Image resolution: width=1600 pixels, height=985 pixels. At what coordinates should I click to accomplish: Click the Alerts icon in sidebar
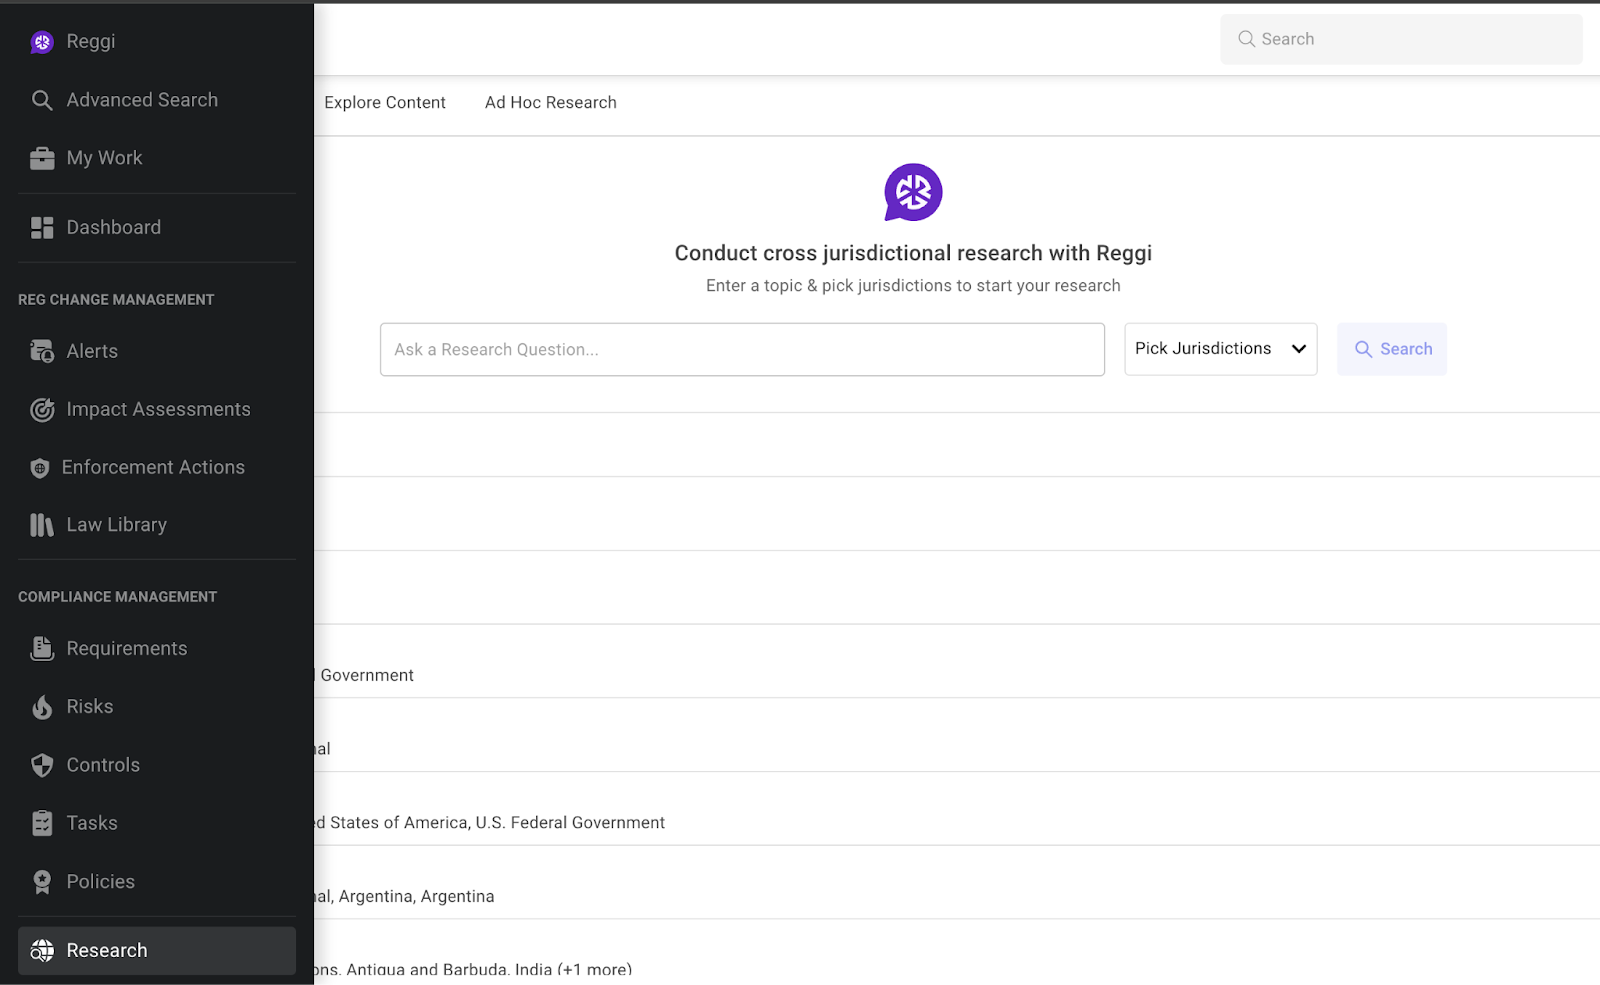click(x=42, y=351)
